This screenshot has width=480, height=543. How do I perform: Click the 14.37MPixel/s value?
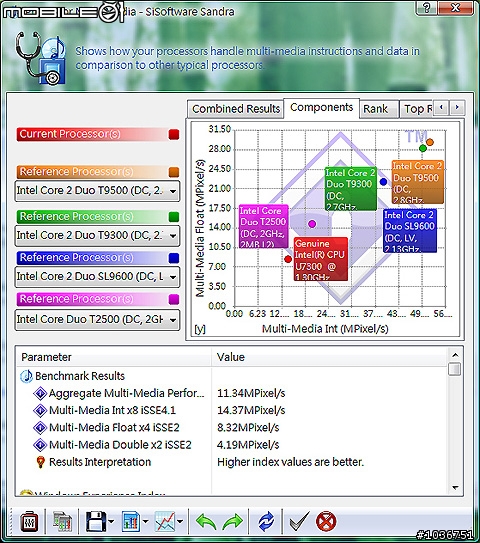251,410
